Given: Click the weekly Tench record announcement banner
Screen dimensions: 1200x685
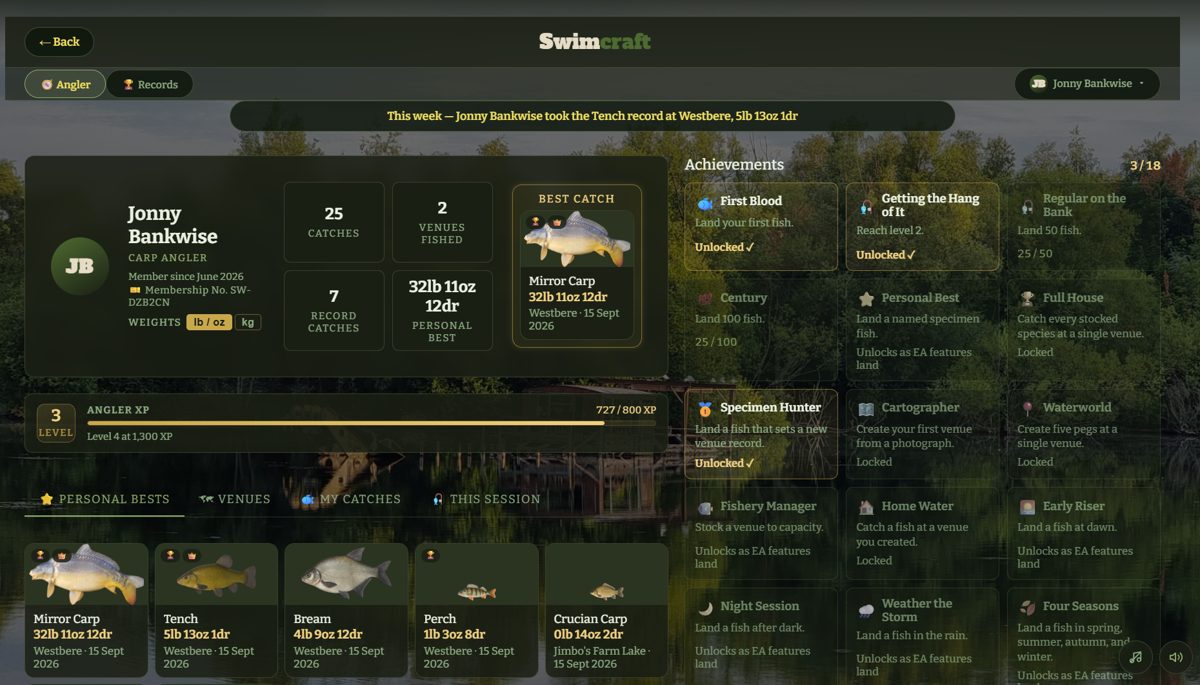Looking at the screenshot, I should tap(592, 116).
